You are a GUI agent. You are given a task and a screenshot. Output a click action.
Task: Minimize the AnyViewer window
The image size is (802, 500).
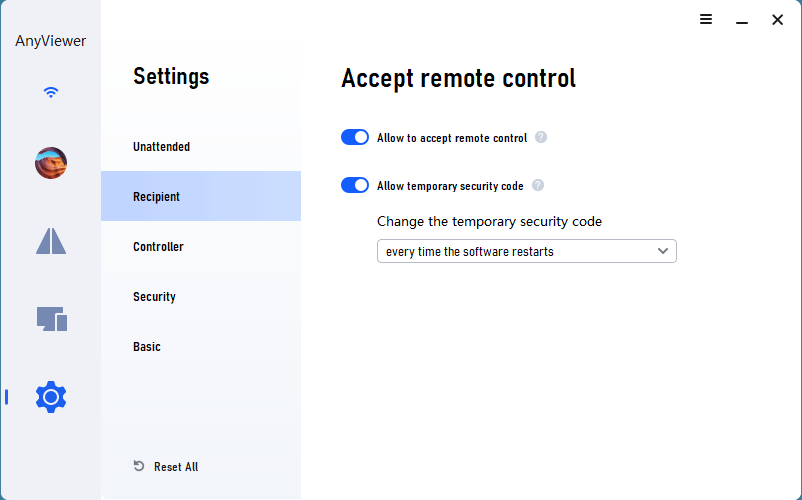[x=742, y=20]
